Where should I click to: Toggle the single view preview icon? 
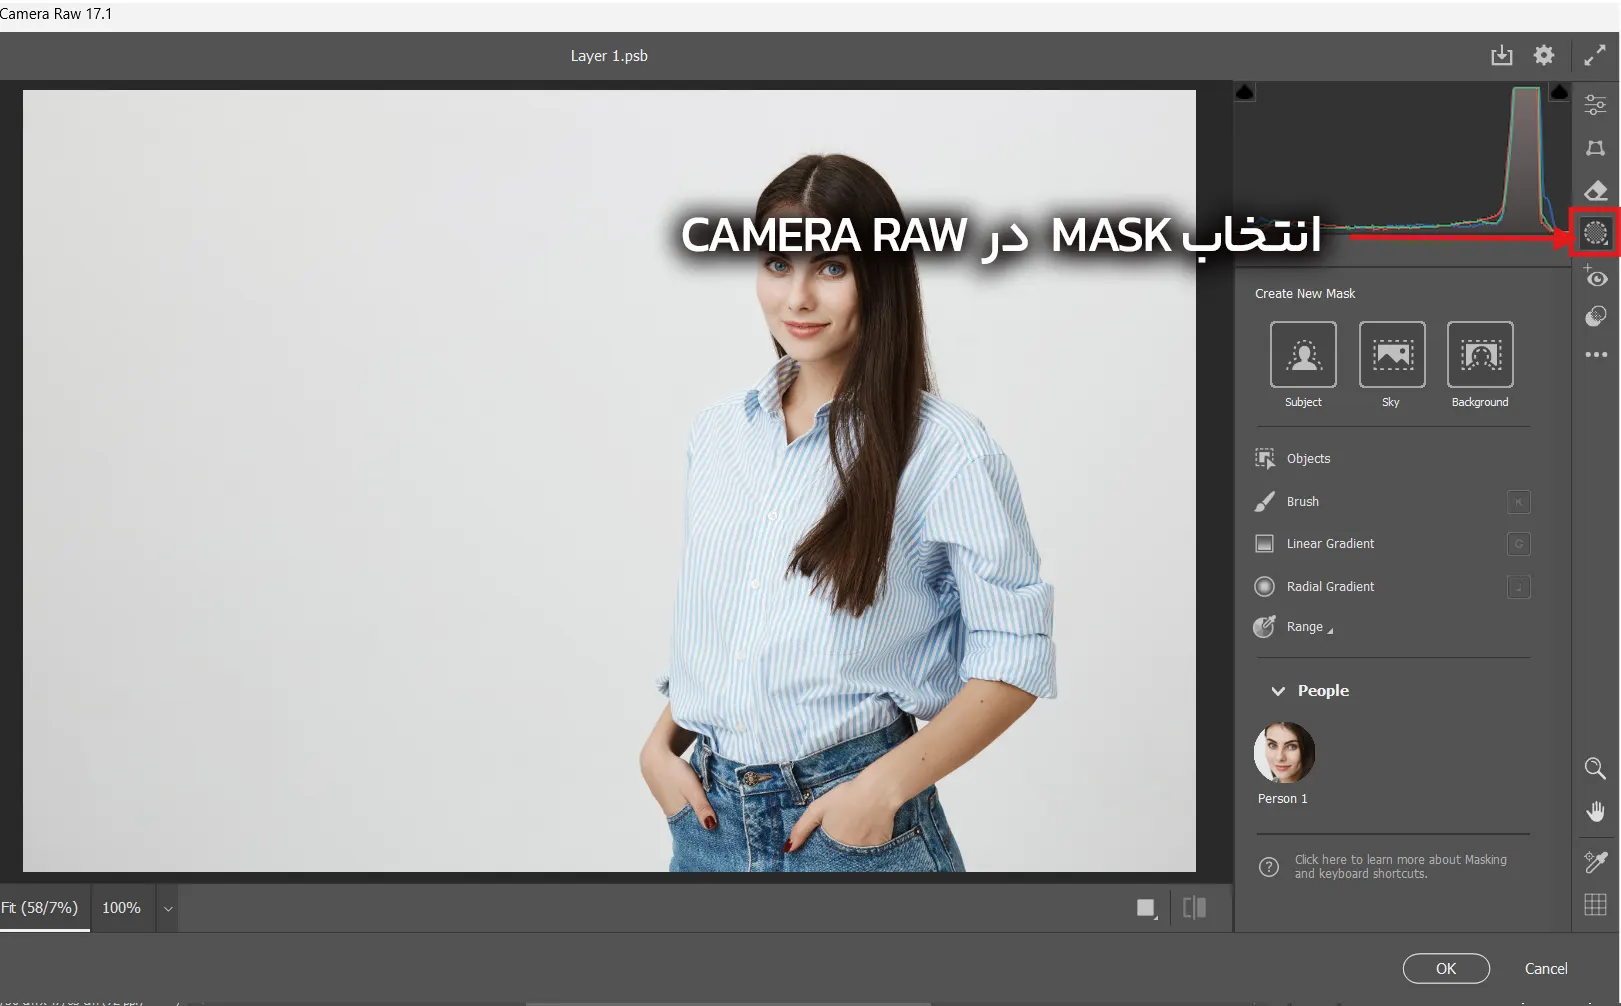(x=1146, y=908)
